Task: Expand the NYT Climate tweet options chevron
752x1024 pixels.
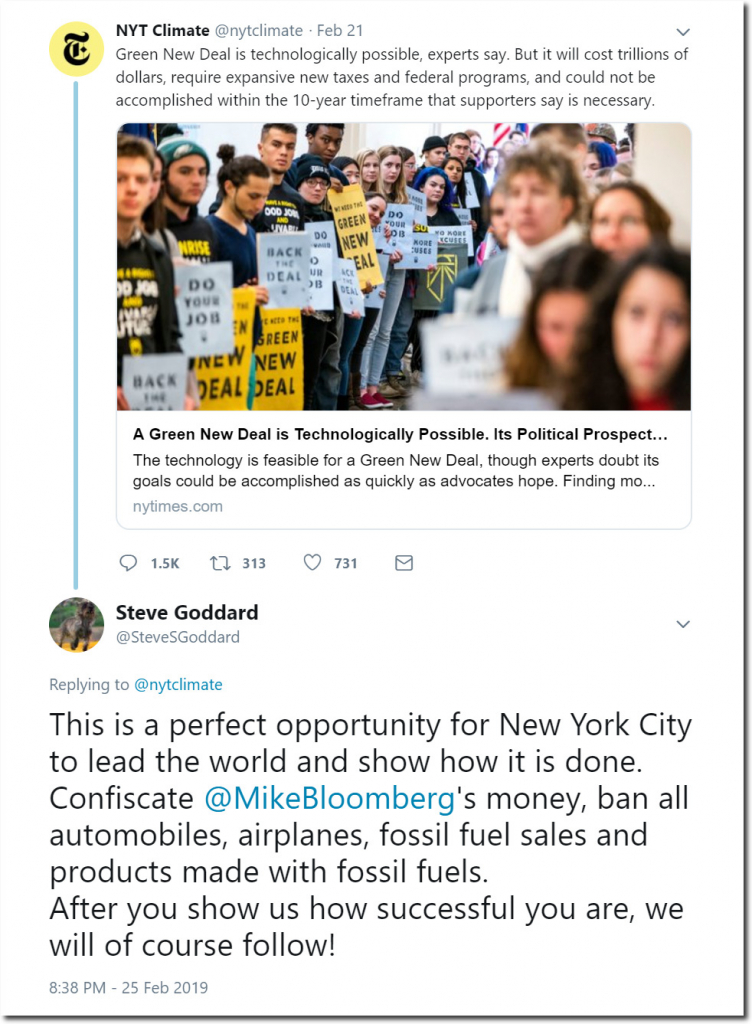Action: (682, 32)
